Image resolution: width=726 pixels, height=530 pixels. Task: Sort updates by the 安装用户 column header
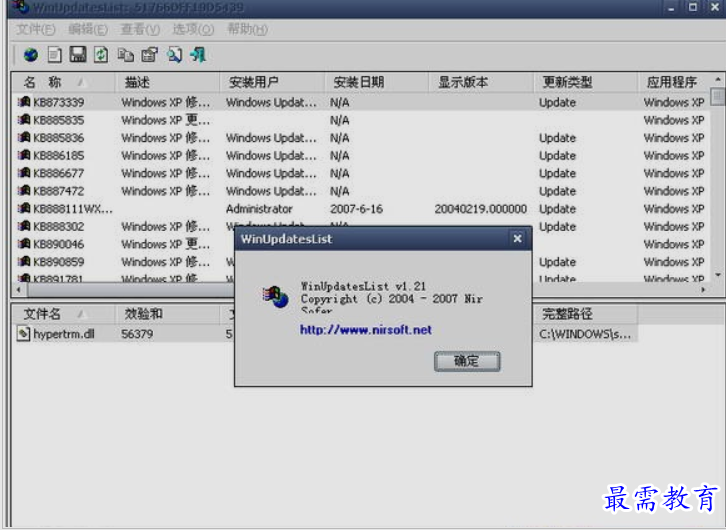(x=272, y=82)
